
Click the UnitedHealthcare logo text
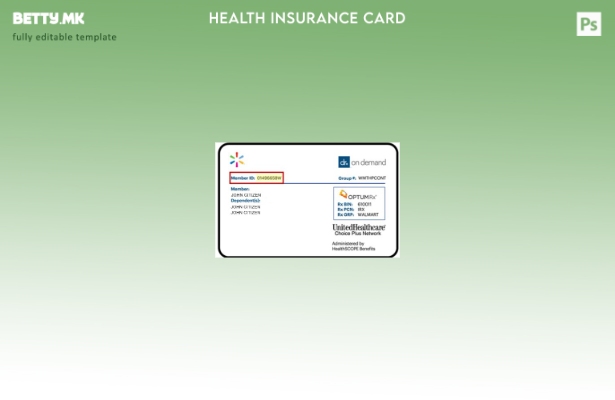tap(358, 227)
